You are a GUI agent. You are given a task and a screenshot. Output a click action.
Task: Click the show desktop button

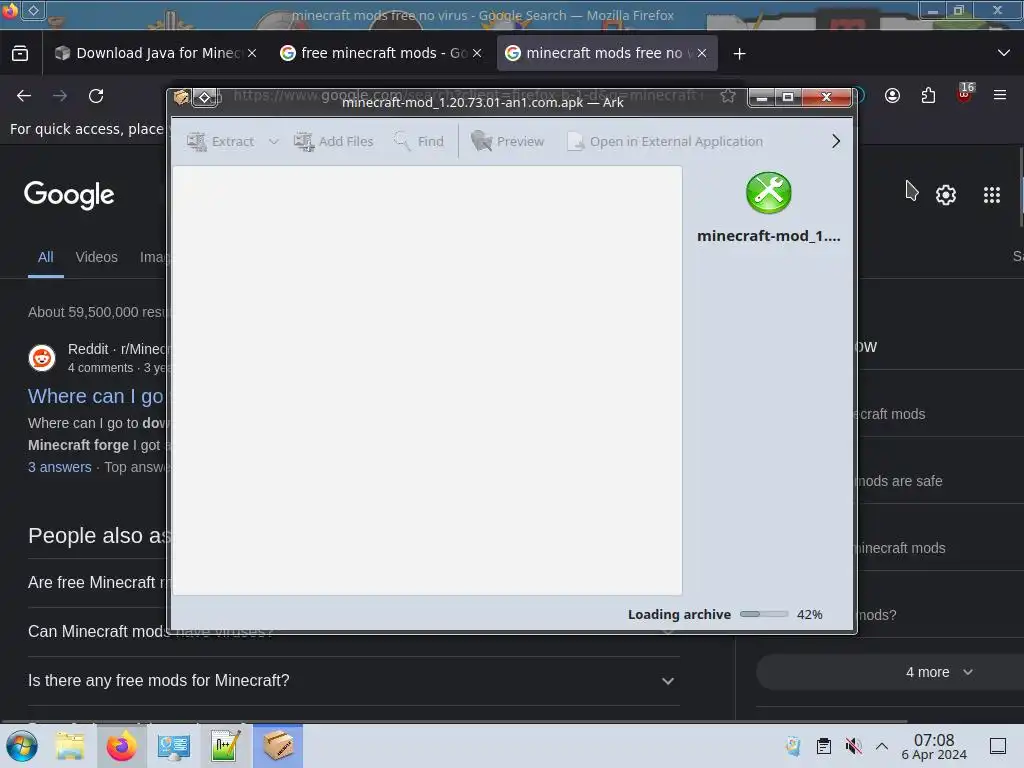[998, 746]
